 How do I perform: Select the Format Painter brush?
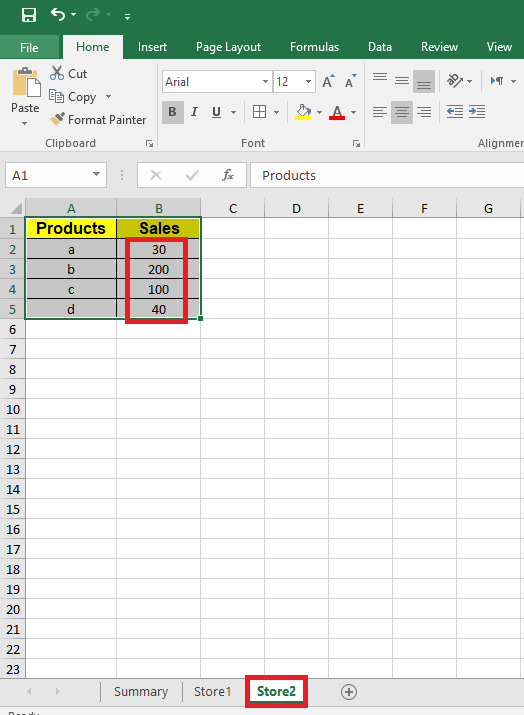(x=98, y=119)
